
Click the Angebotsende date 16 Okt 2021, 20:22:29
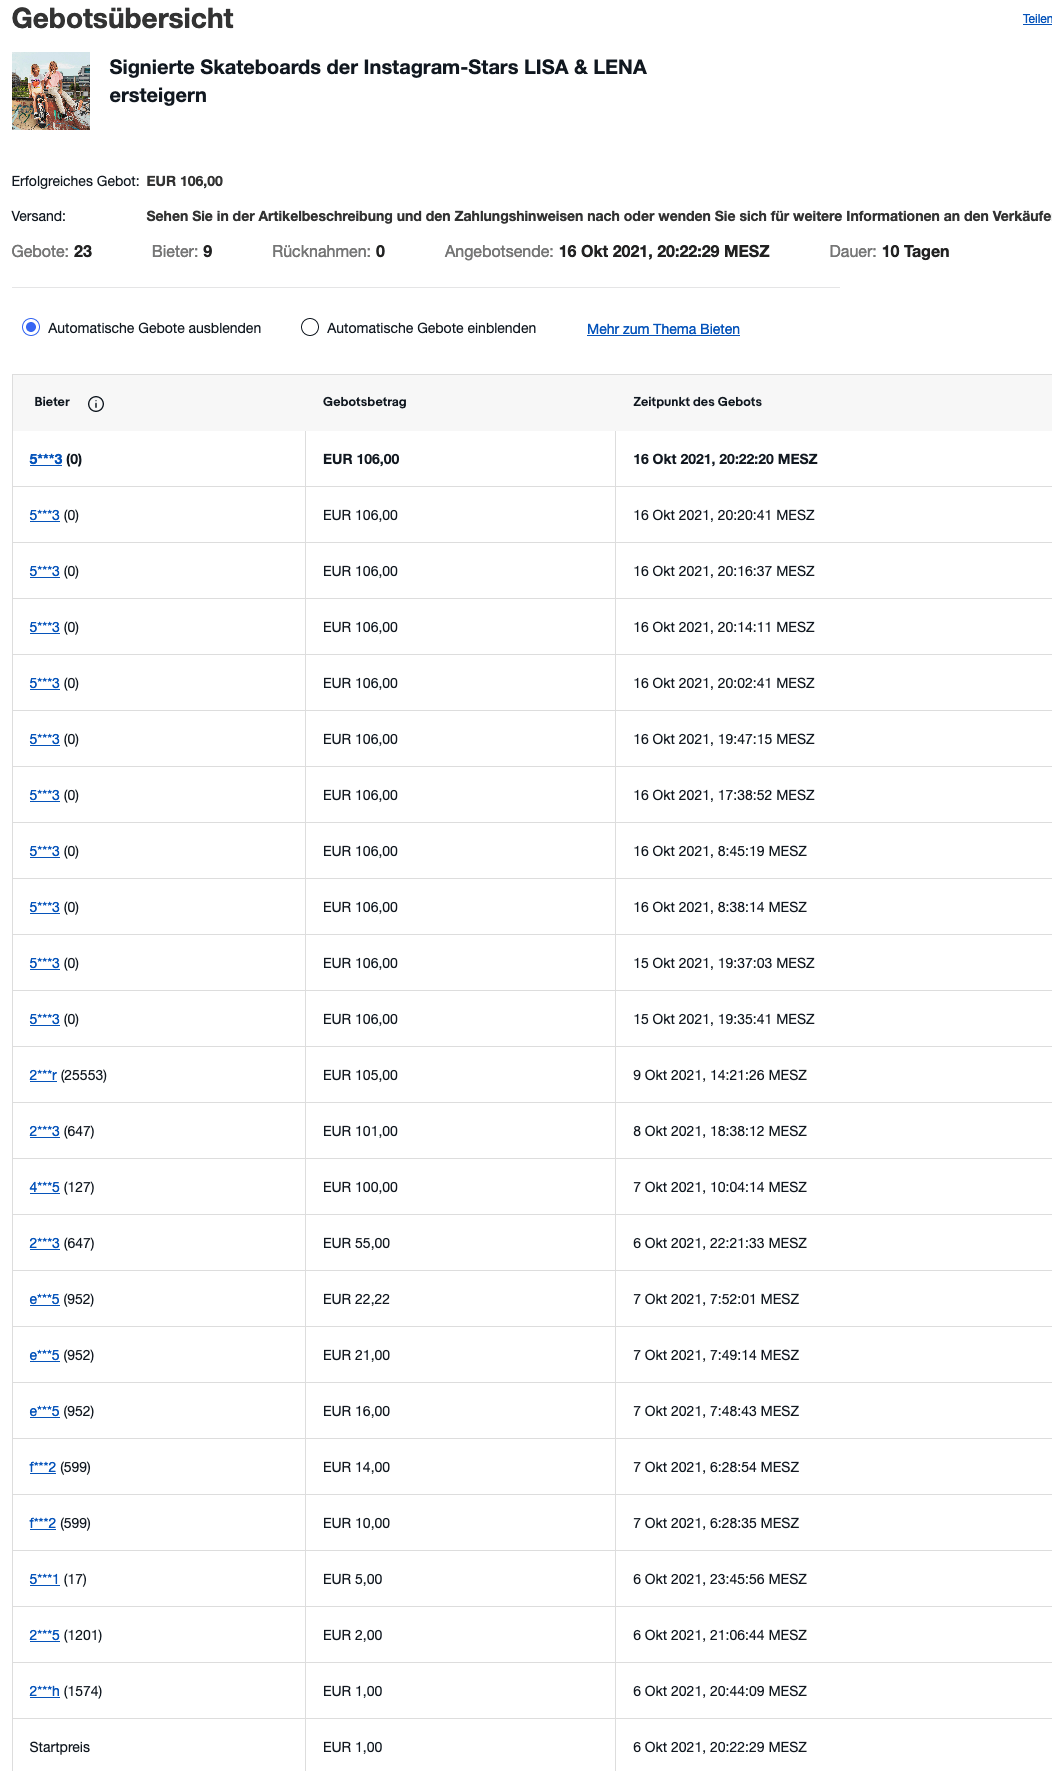(x=664, y=251)
